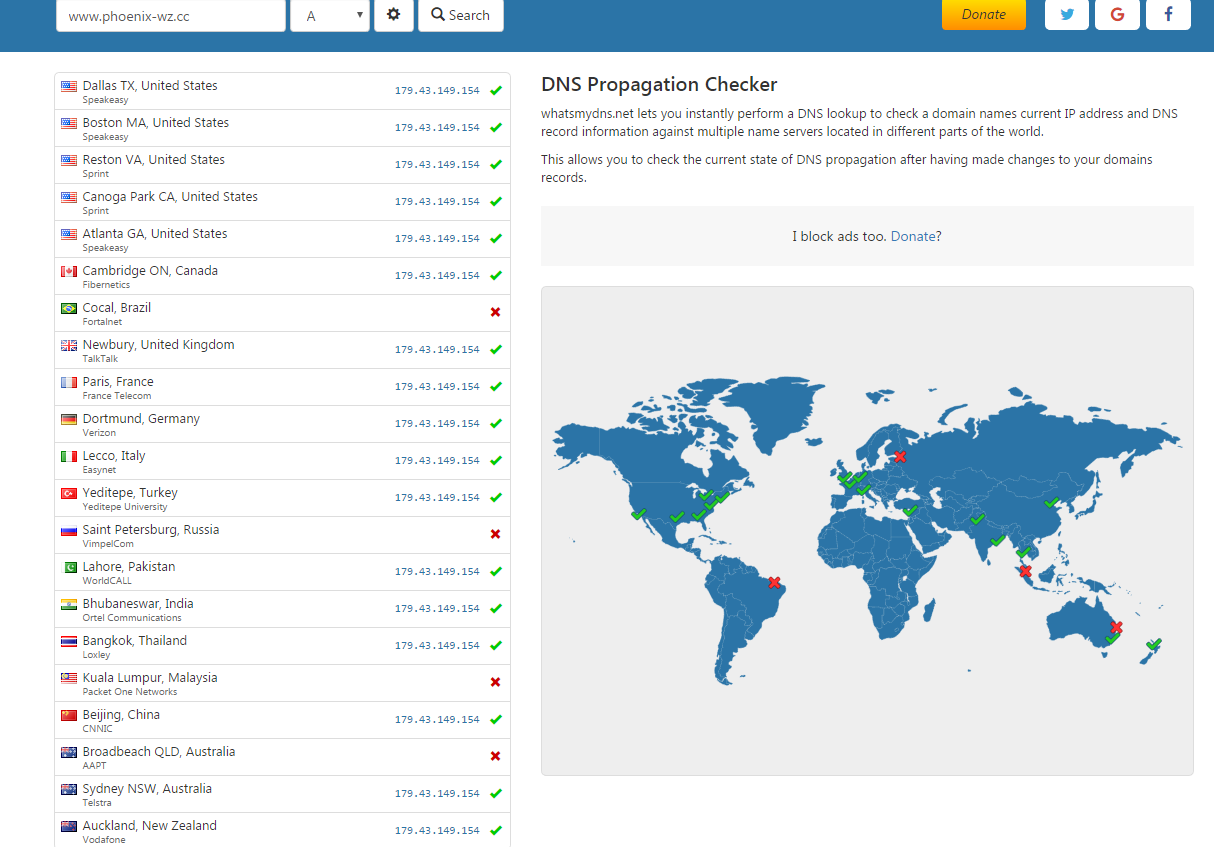Viewport: 1214px width, 847px height.
Task: Click the France flag beside Paris
Action: (x=69, y=383)
